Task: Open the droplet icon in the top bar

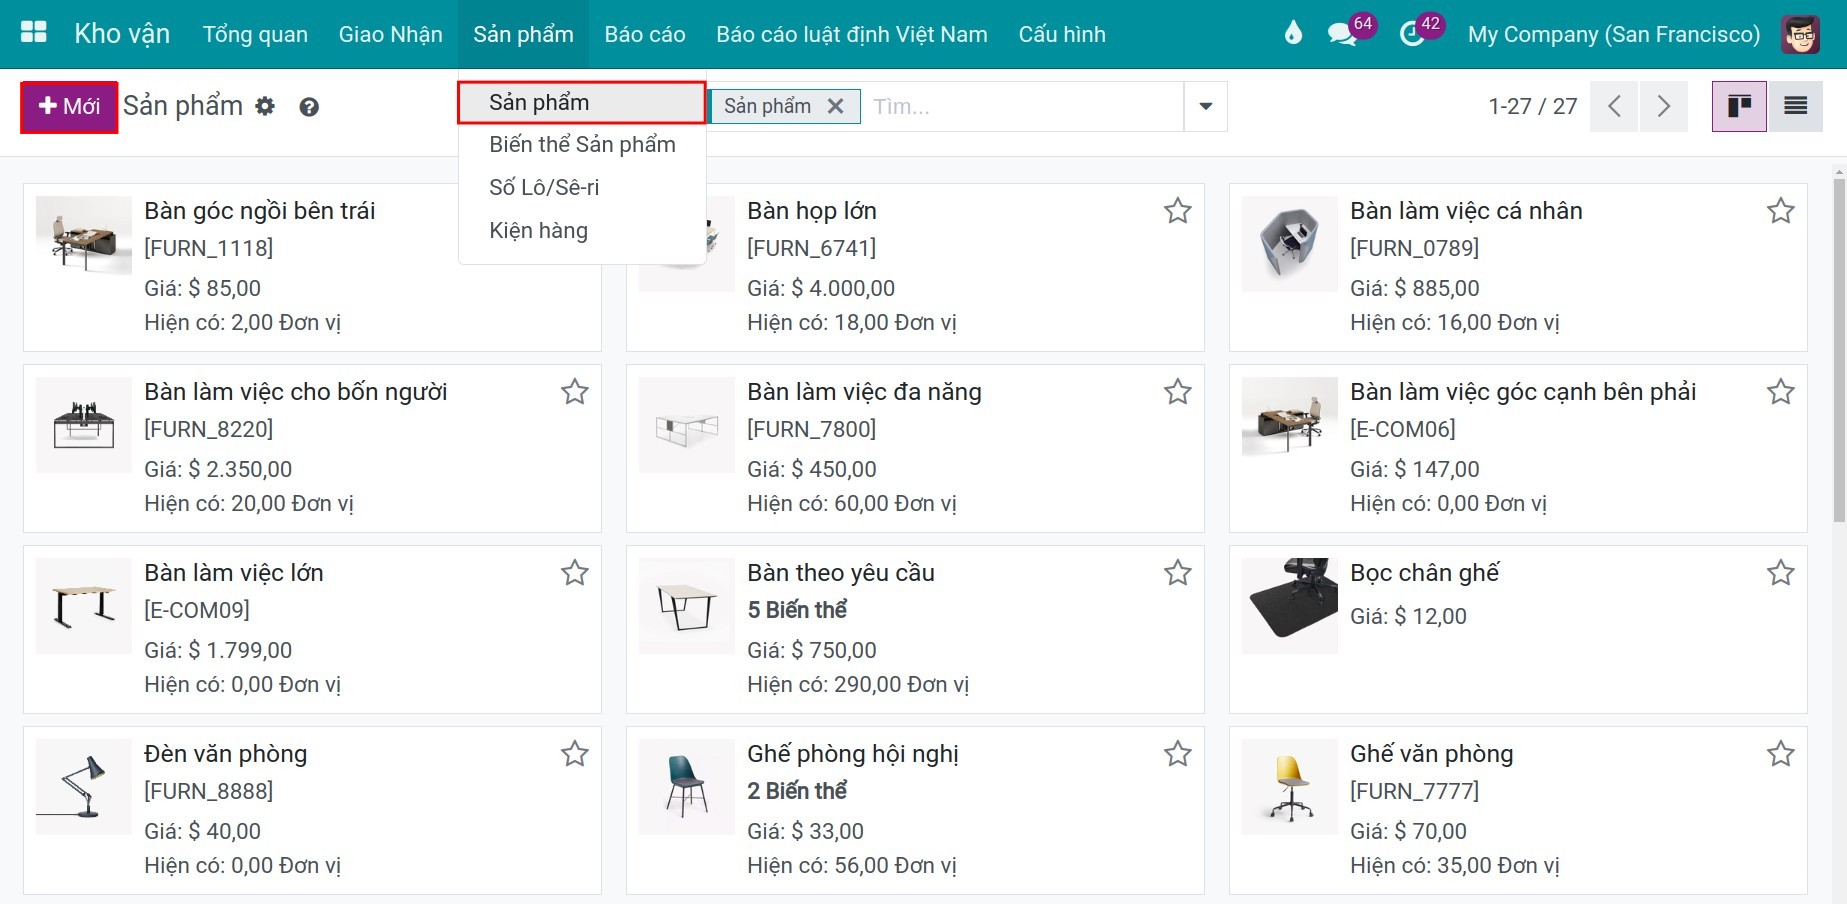Action: (x=1293, y=34)
